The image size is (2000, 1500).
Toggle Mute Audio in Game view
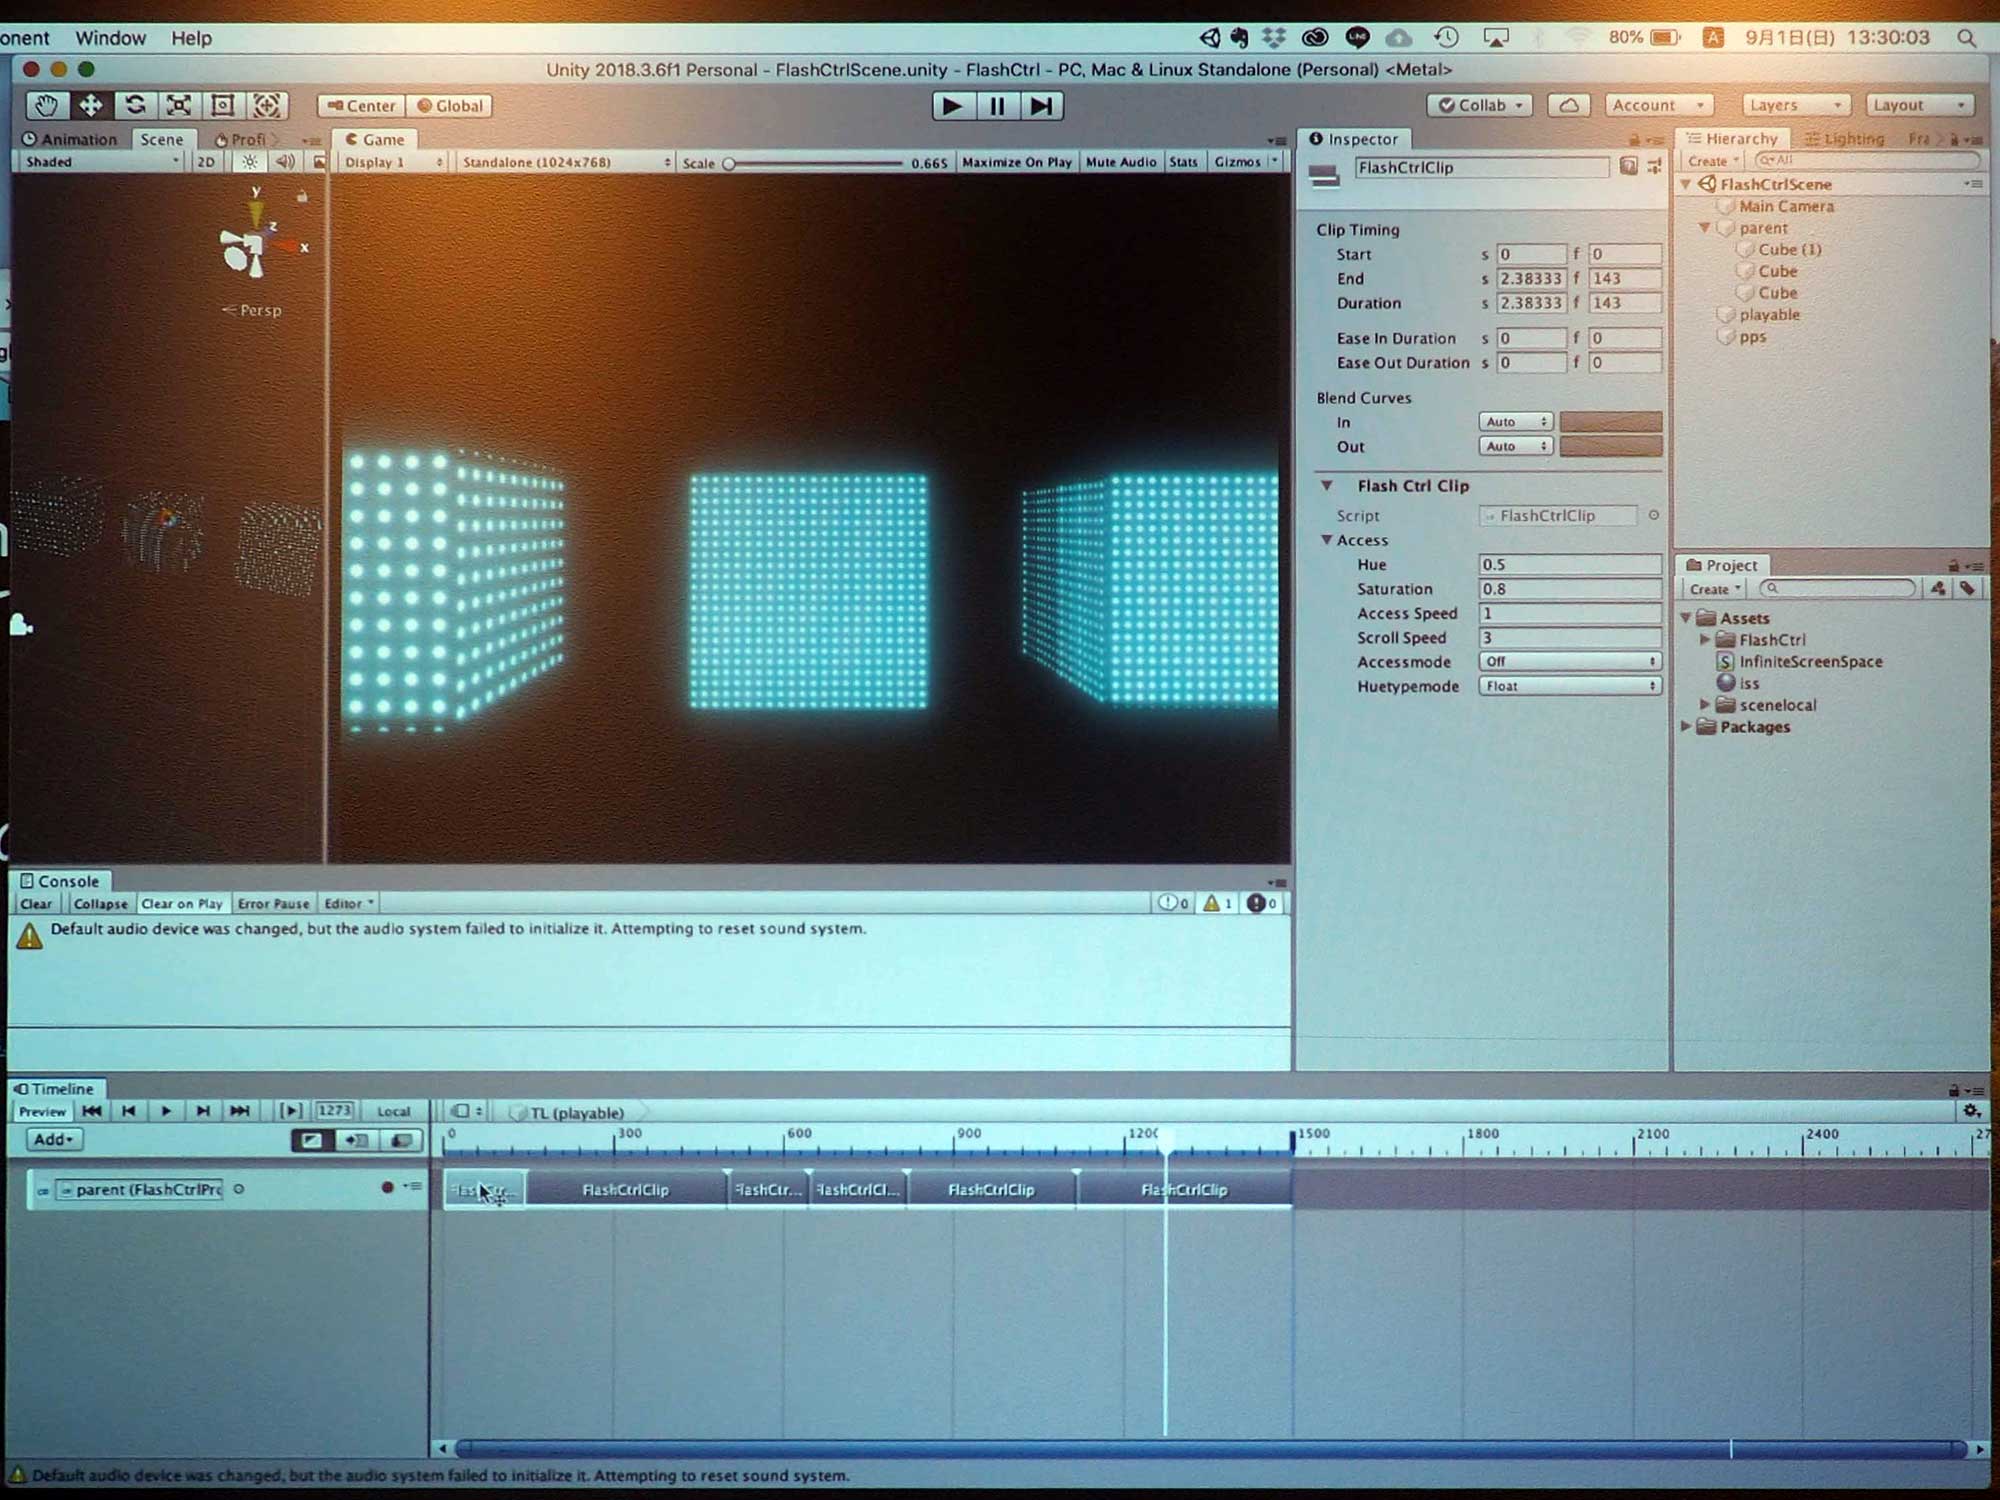[x=1120, y=162]
